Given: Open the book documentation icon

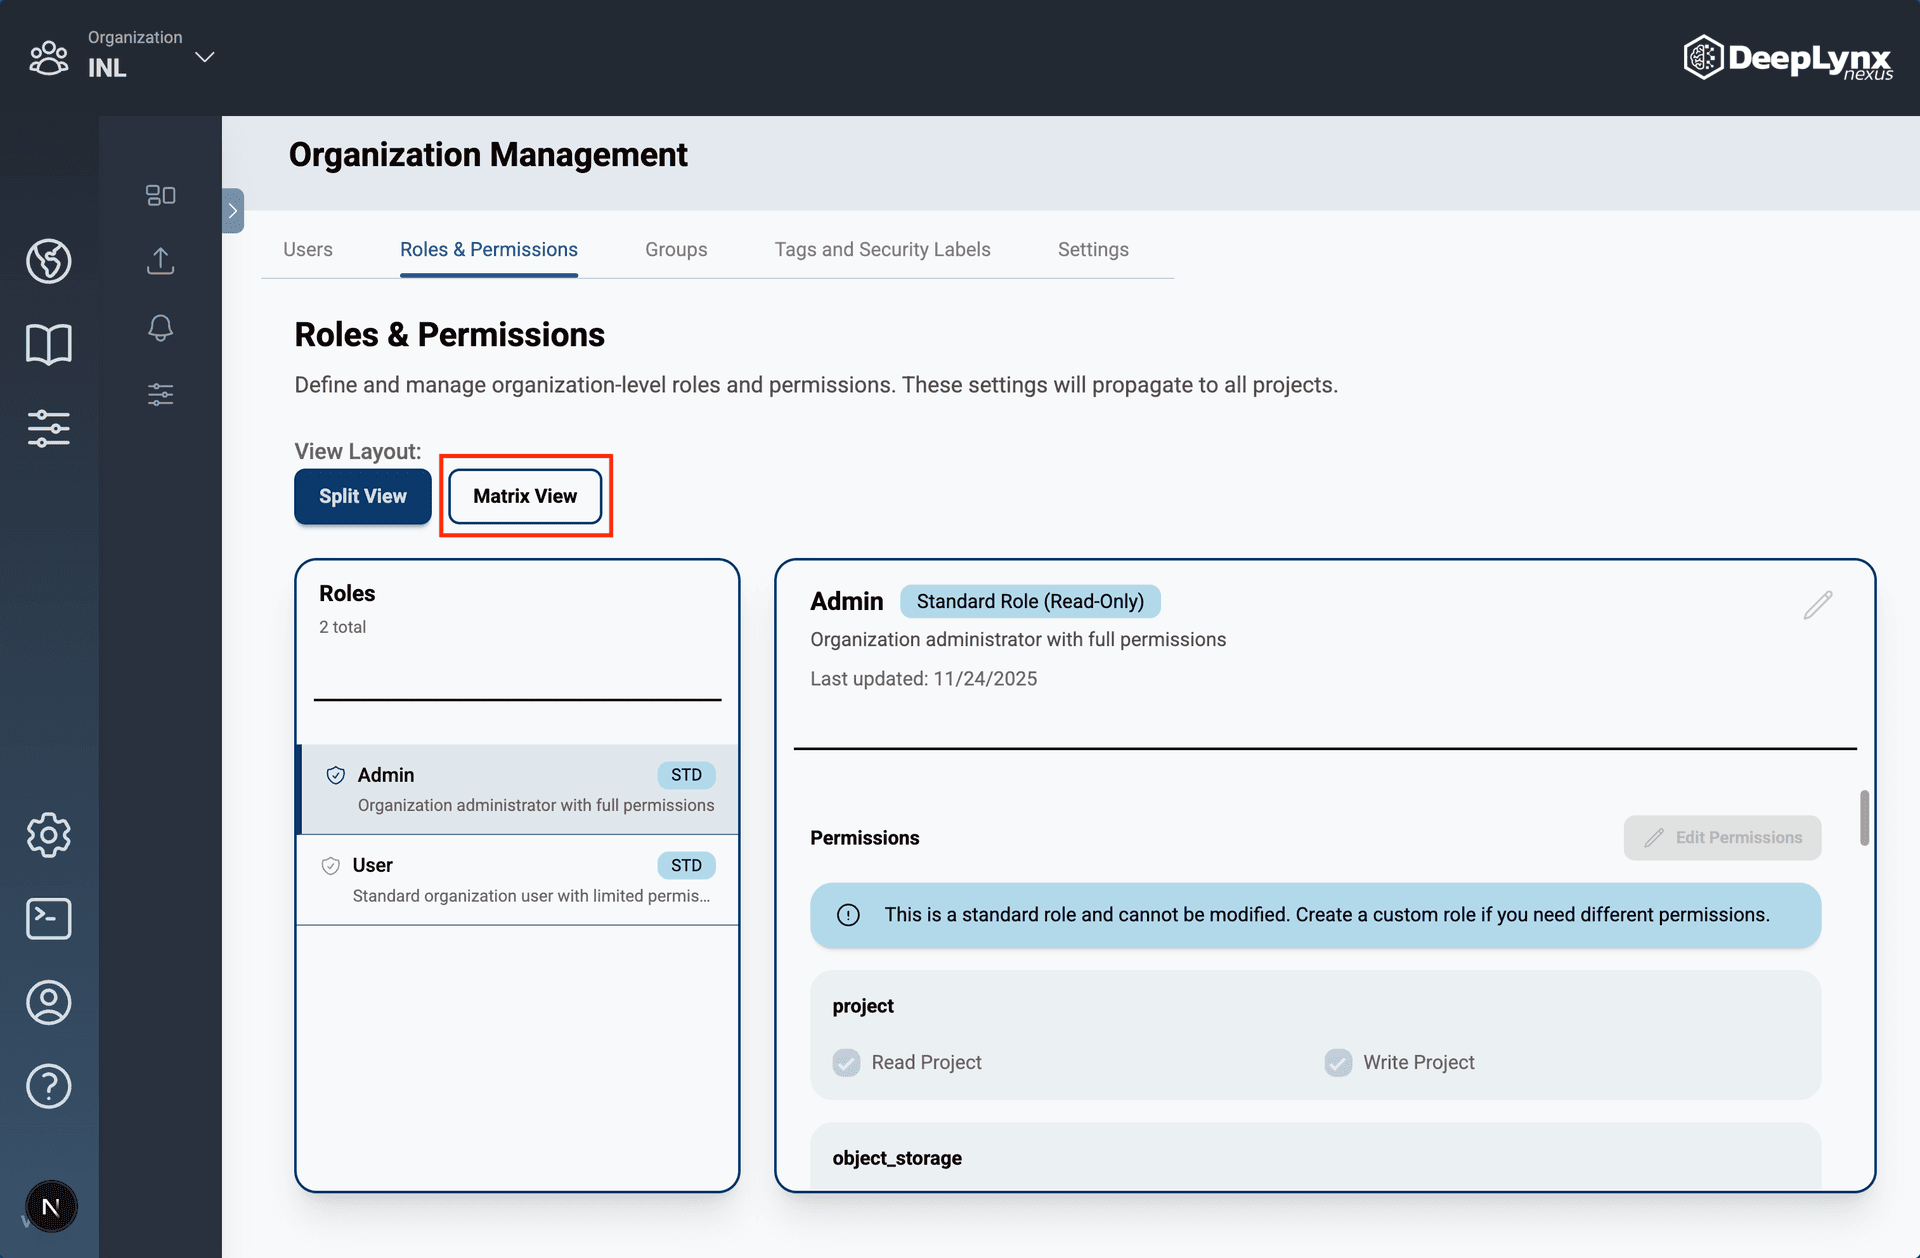Looking at the screenshot, I should coord(48,345).
